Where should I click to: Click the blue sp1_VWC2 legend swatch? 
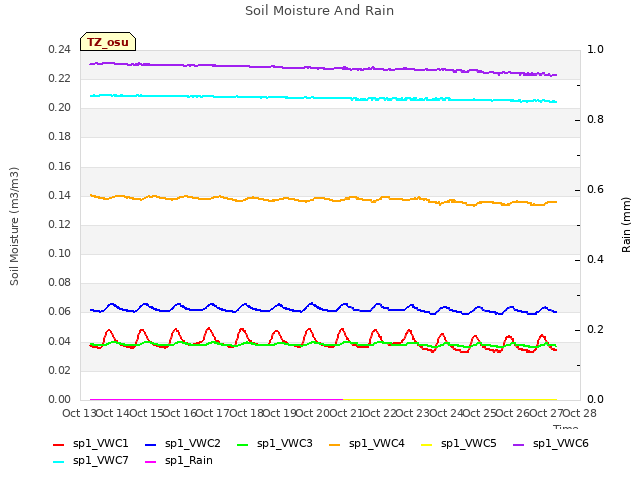pos(151,444)
